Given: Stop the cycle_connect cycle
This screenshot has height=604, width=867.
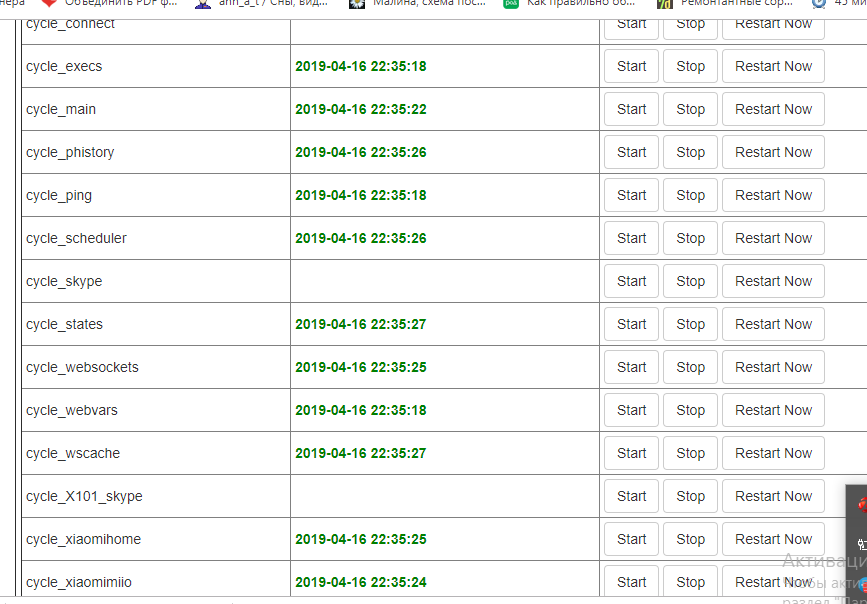Looking at the screenshot, I should pyautogui.click(x=690, y=23).
